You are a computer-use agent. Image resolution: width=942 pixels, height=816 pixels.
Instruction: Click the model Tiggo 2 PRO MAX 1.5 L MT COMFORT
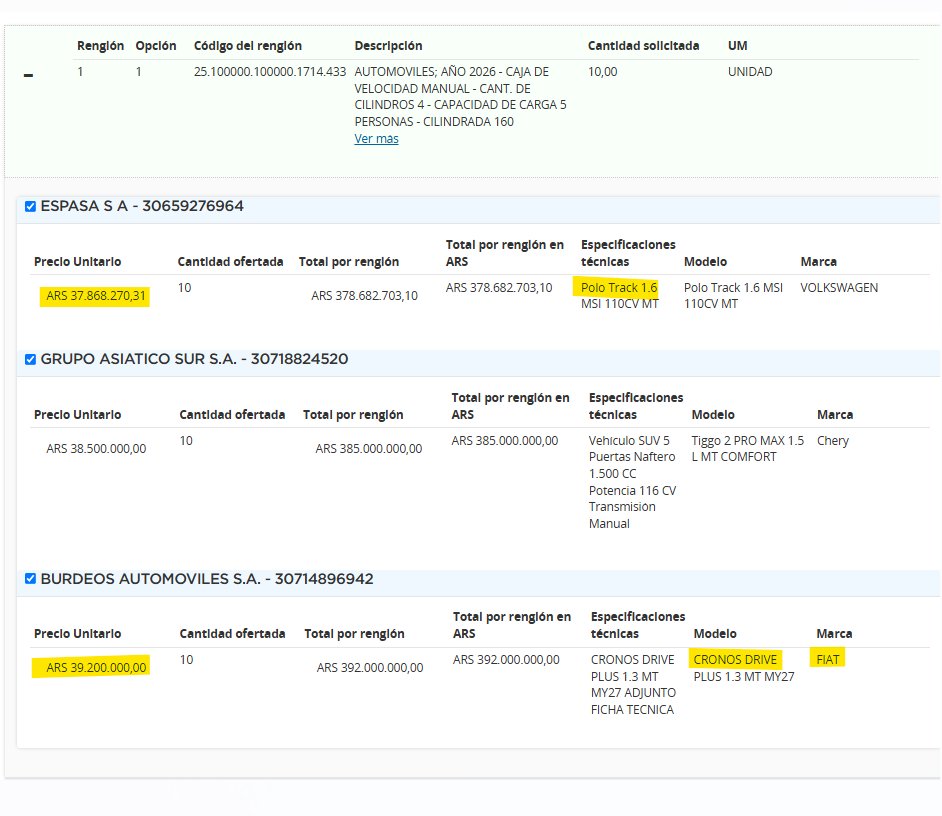(747, 449)
